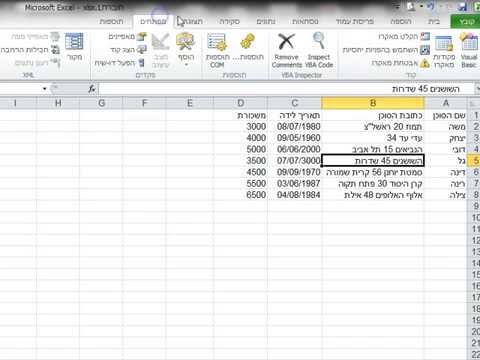Run Inspect VBA Code tool
Viewport: 480px width, 360px height.
(319, 50)
